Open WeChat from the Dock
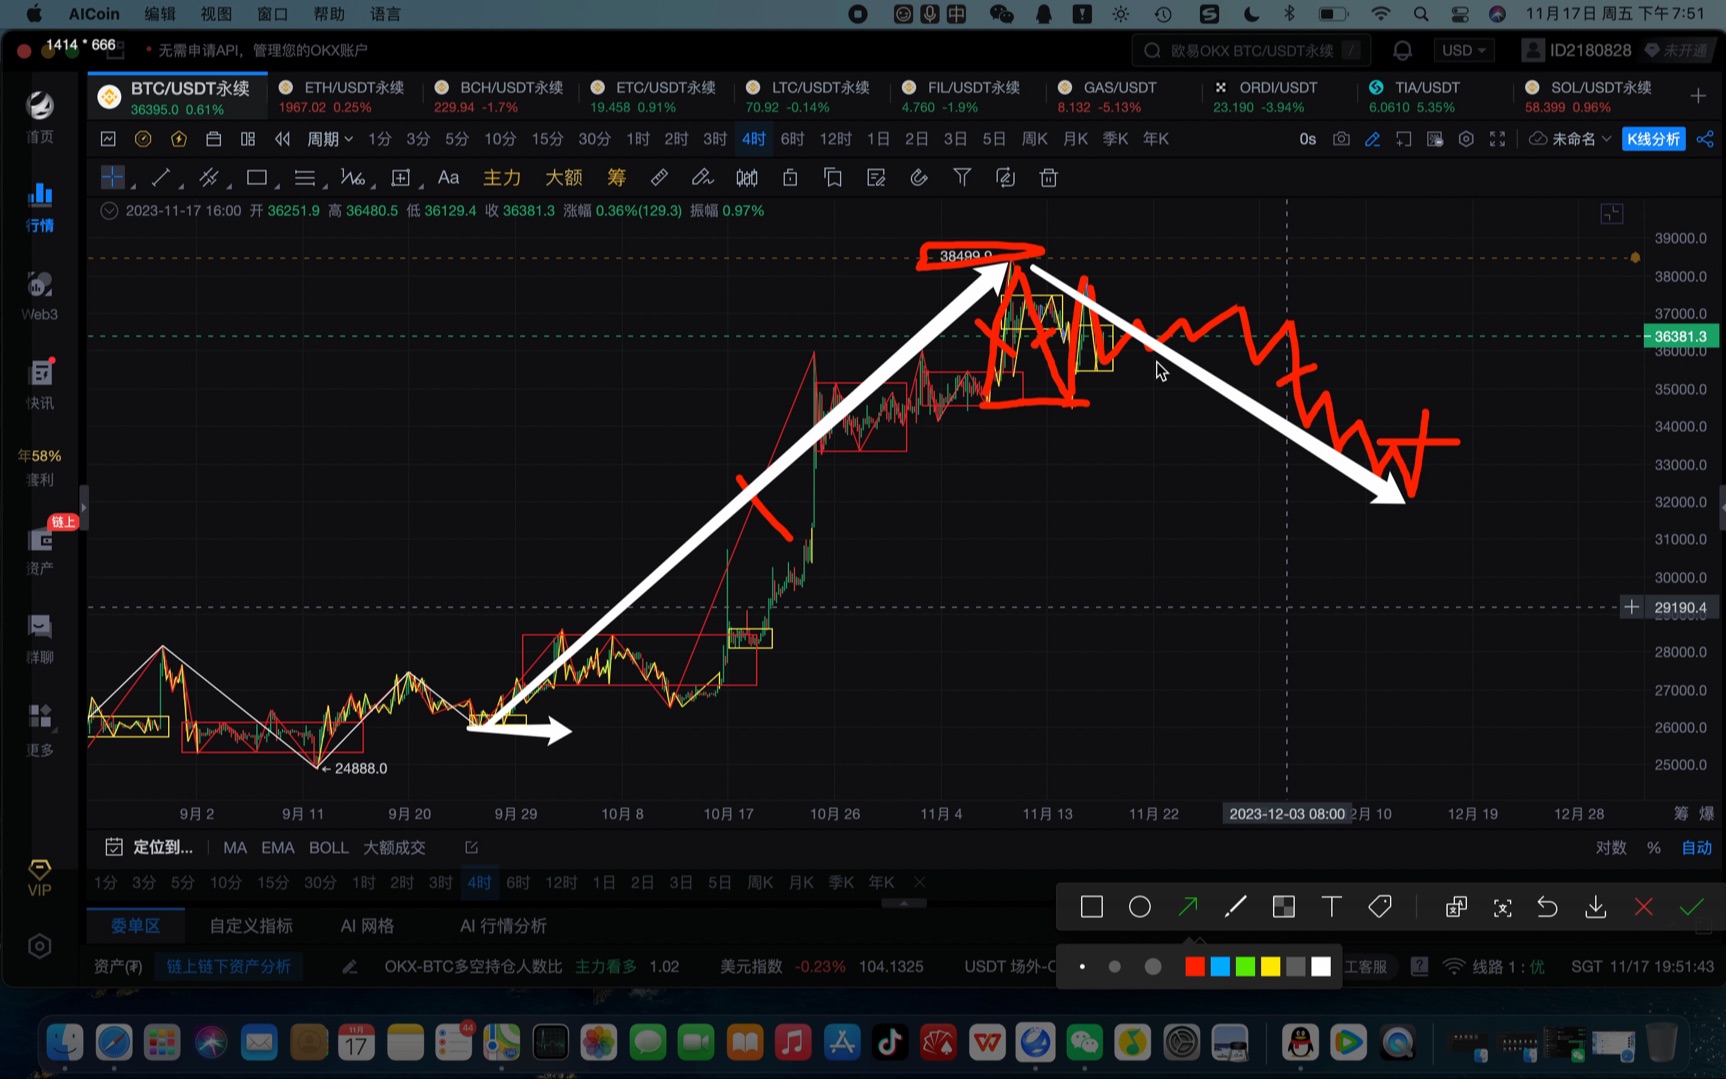The image size is (1726, 1079). click(1084, 1043)
